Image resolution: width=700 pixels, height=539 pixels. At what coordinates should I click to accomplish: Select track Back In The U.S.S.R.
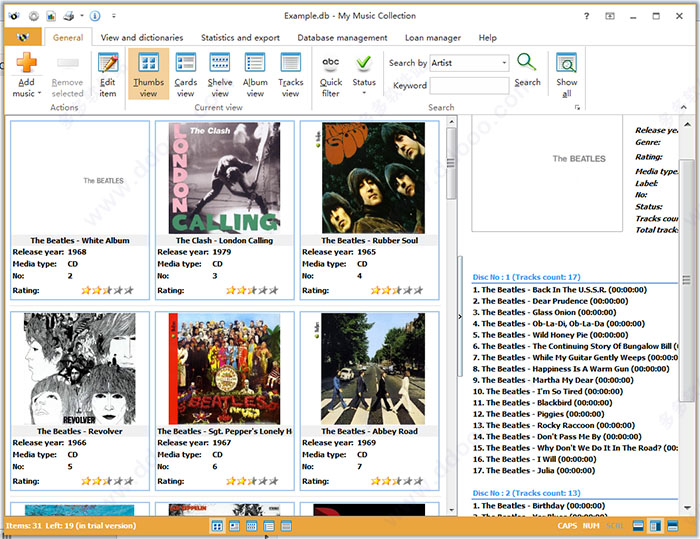click(x=560, y=290)
